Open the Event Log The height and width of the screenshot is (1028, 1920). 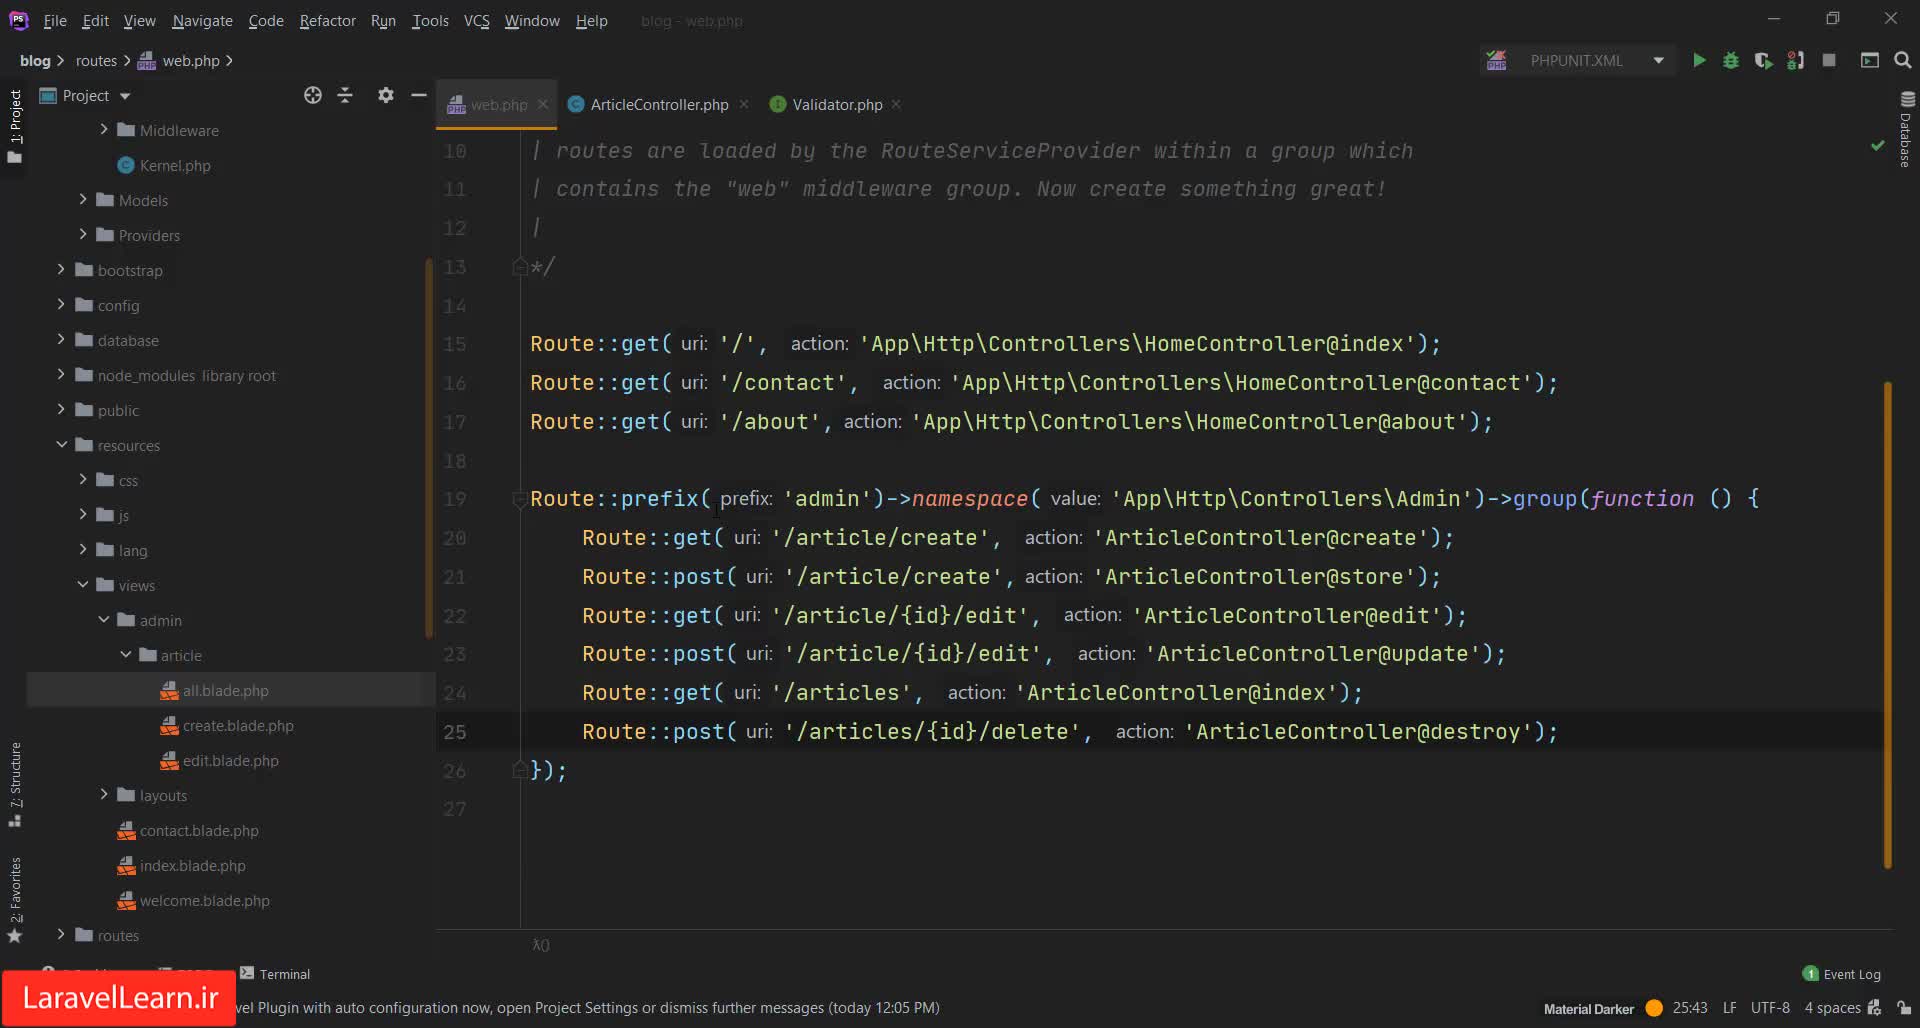(x=1841, y=974)
